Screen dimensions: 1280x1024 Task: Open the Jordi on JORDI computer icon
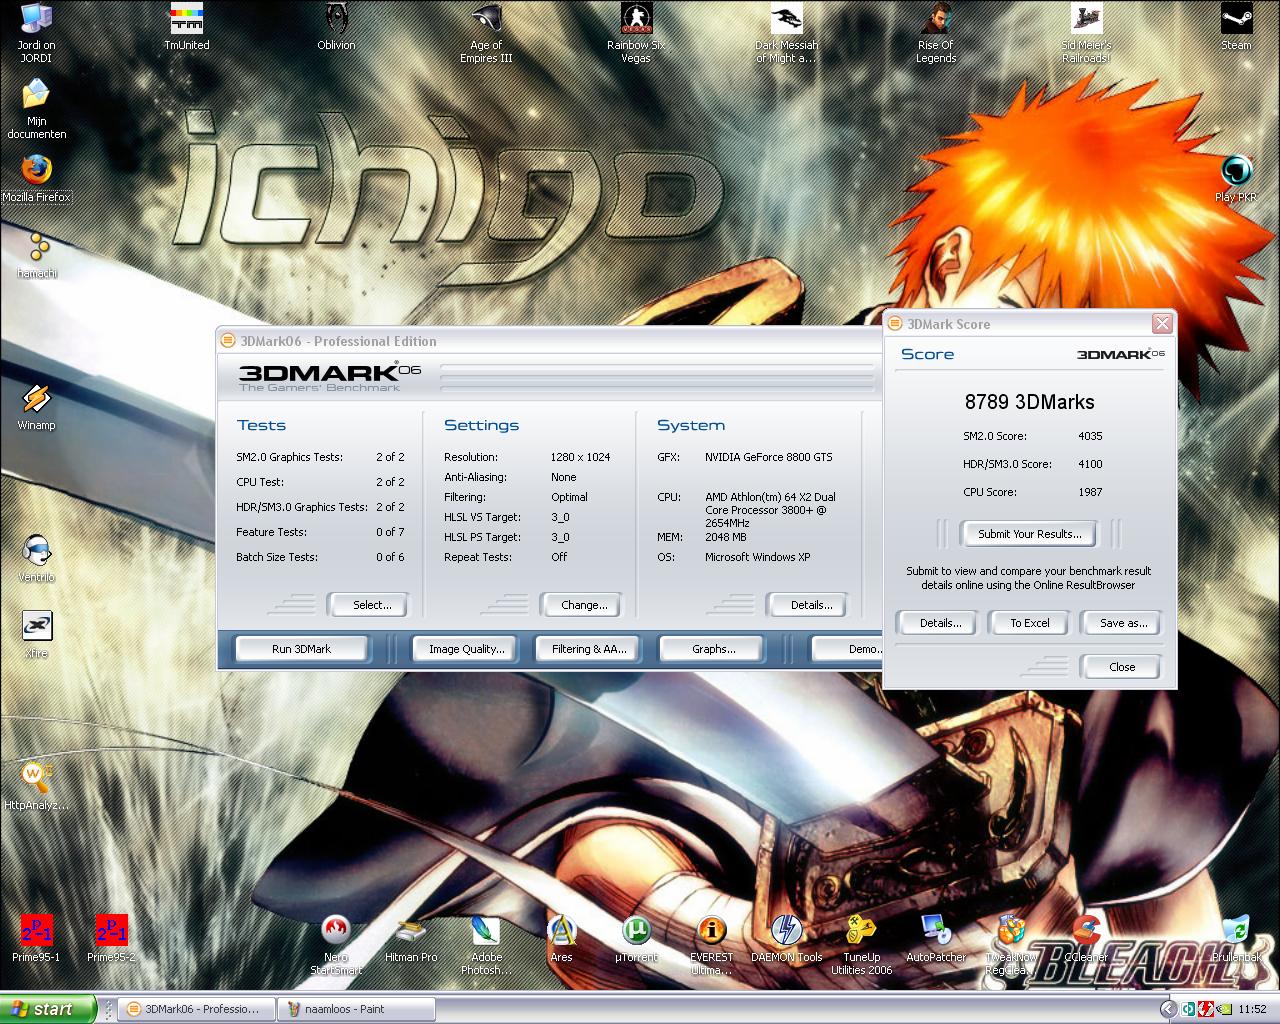tap(36, 33)
